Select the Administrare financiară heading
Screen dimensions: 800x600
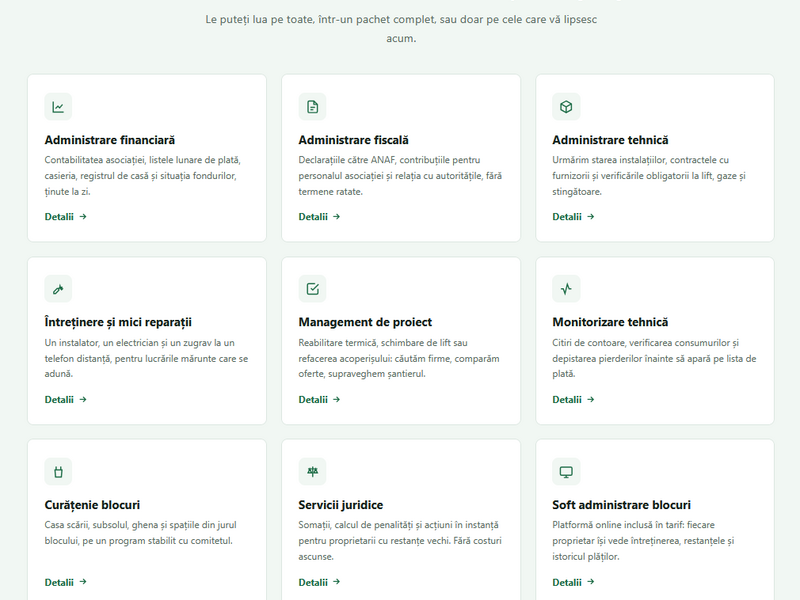[110, 140]
